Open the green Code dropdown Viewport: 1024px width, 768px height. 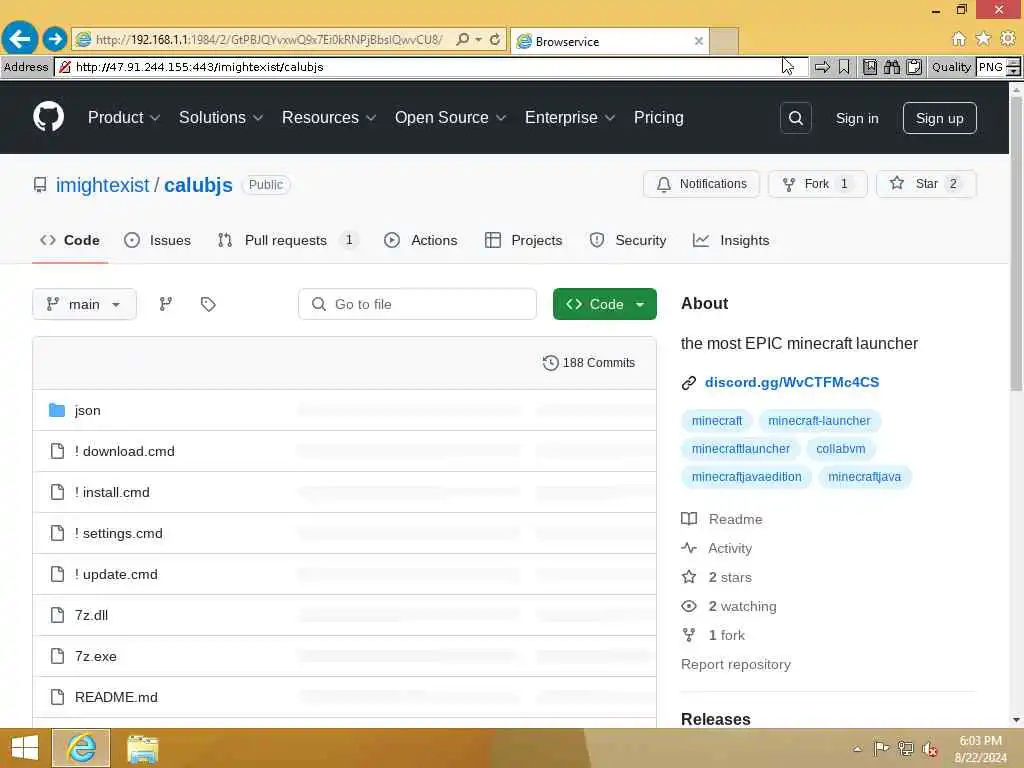605,304
